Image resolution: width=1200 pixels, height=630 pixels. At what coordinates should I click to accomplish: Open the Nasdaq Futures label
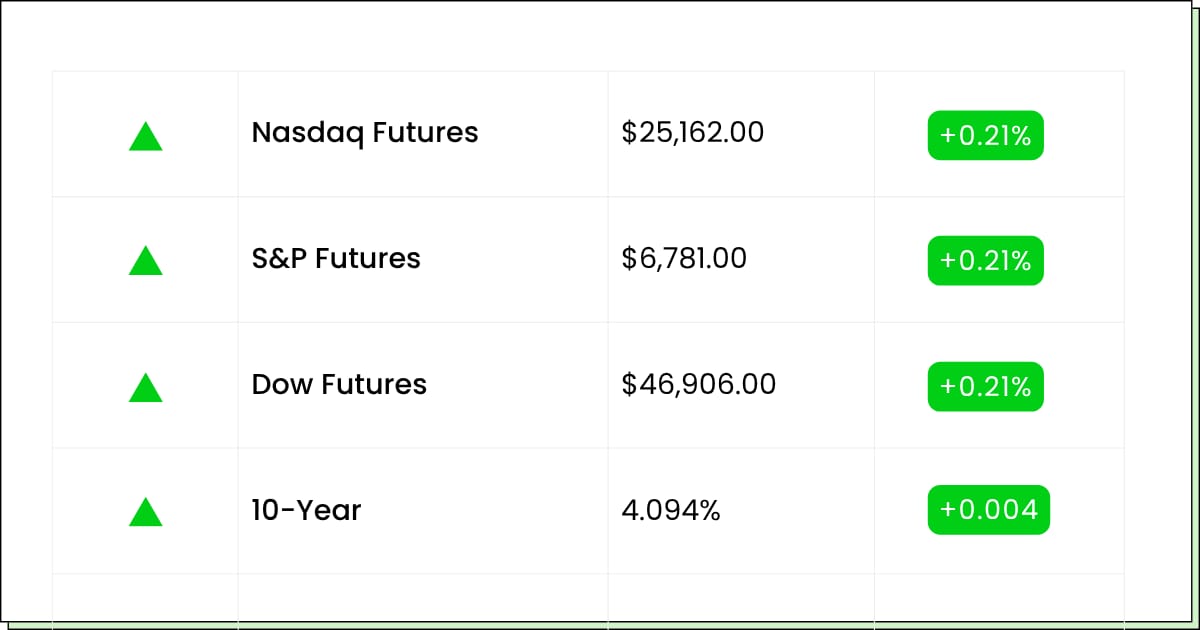[x=365, y=132]
